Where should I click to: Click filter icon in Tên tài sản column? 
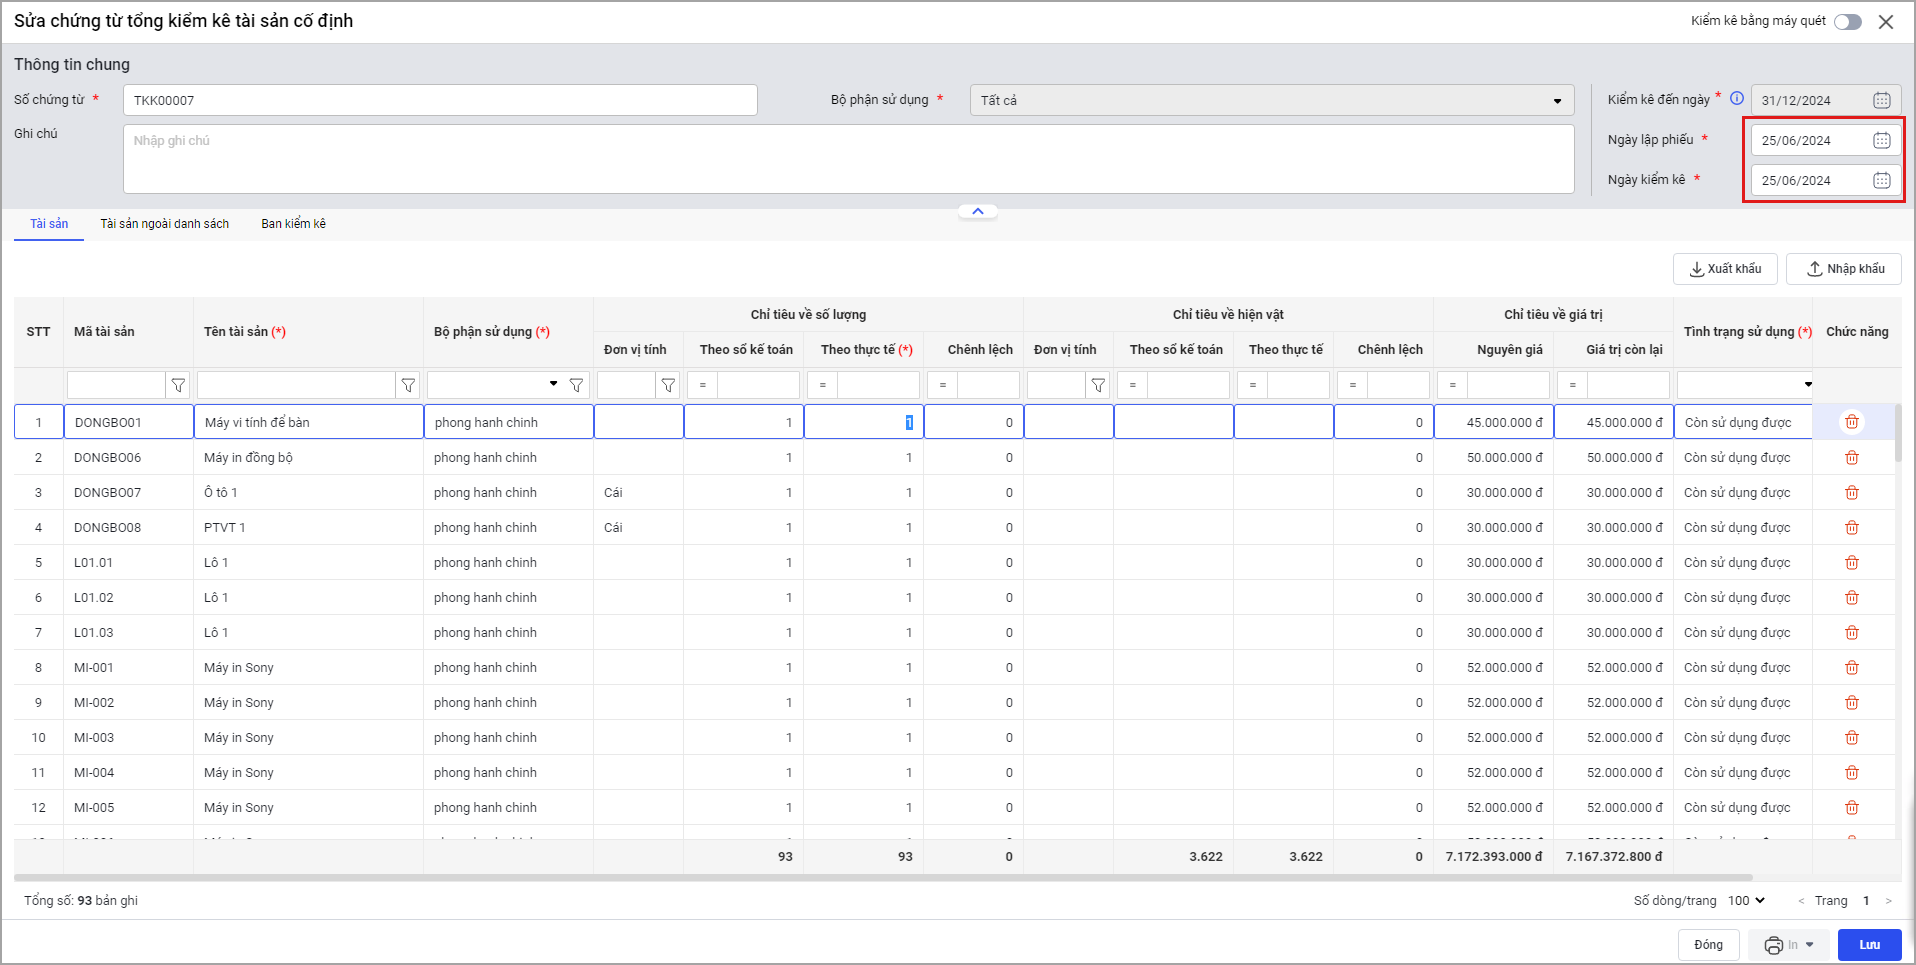408,385
